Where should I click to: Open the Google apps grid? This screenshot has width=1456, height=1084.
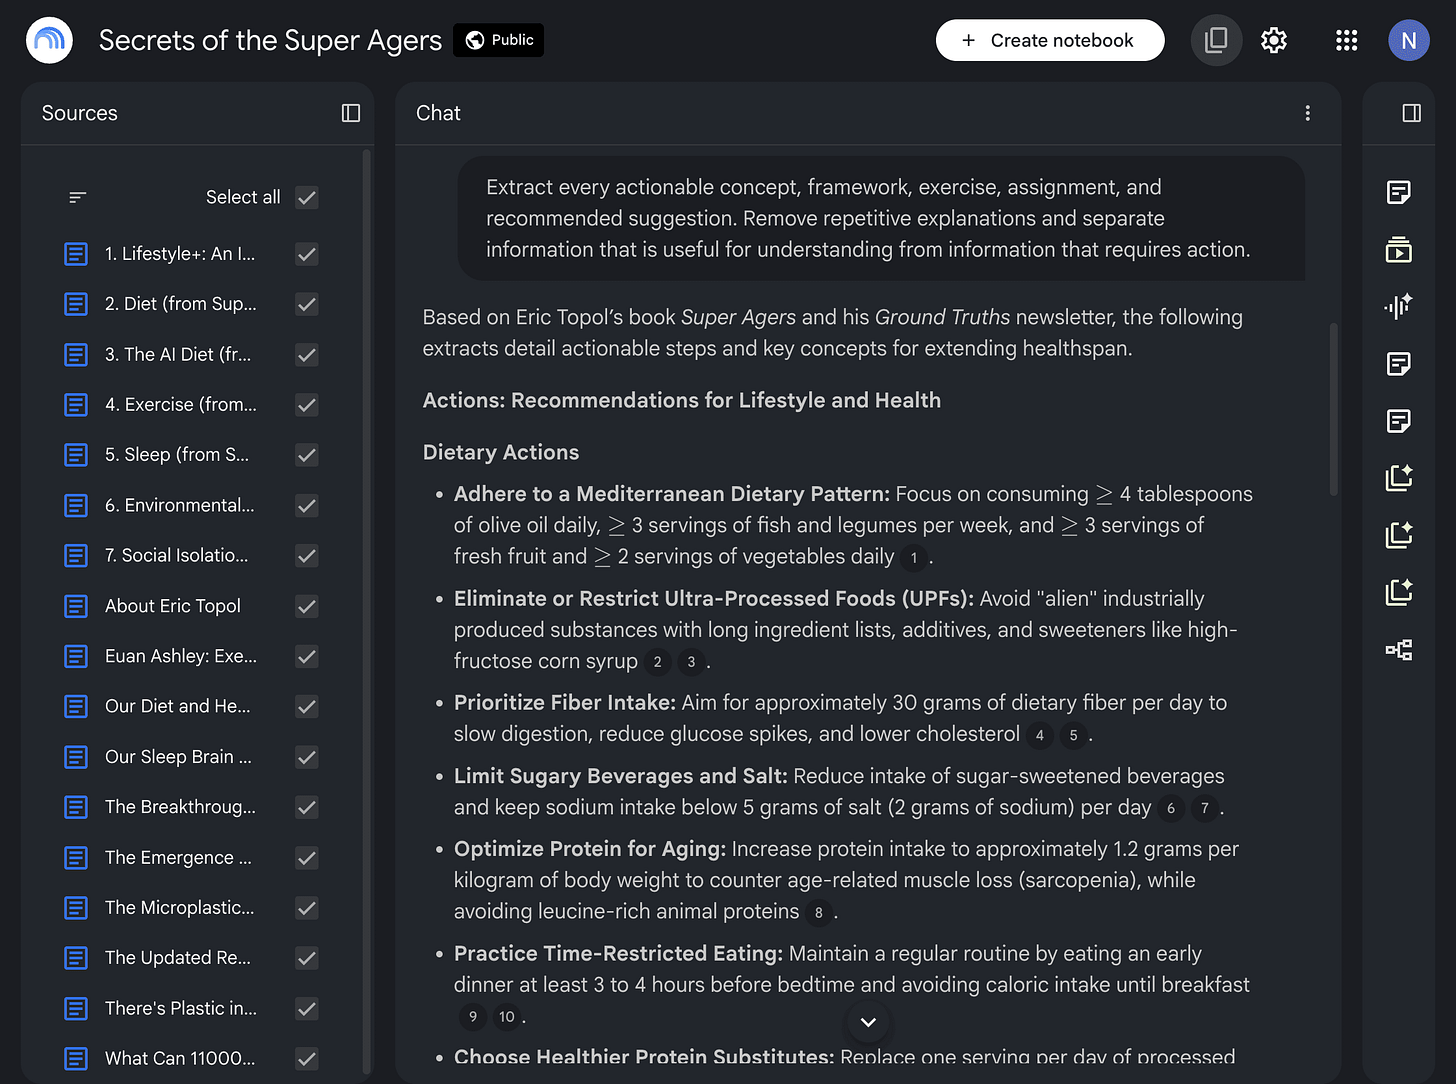pyautogui.click(x=1346, y=40)
